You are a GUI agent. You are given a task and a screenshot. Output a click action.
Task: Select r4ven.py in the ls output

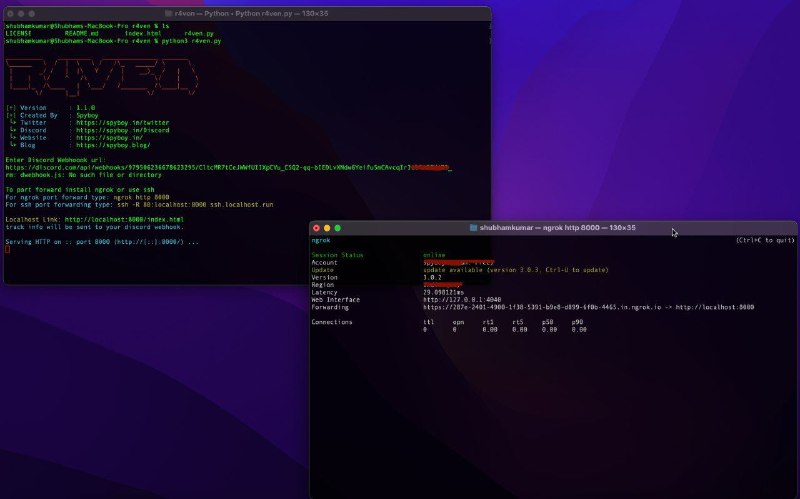click(x=199, y=34)
